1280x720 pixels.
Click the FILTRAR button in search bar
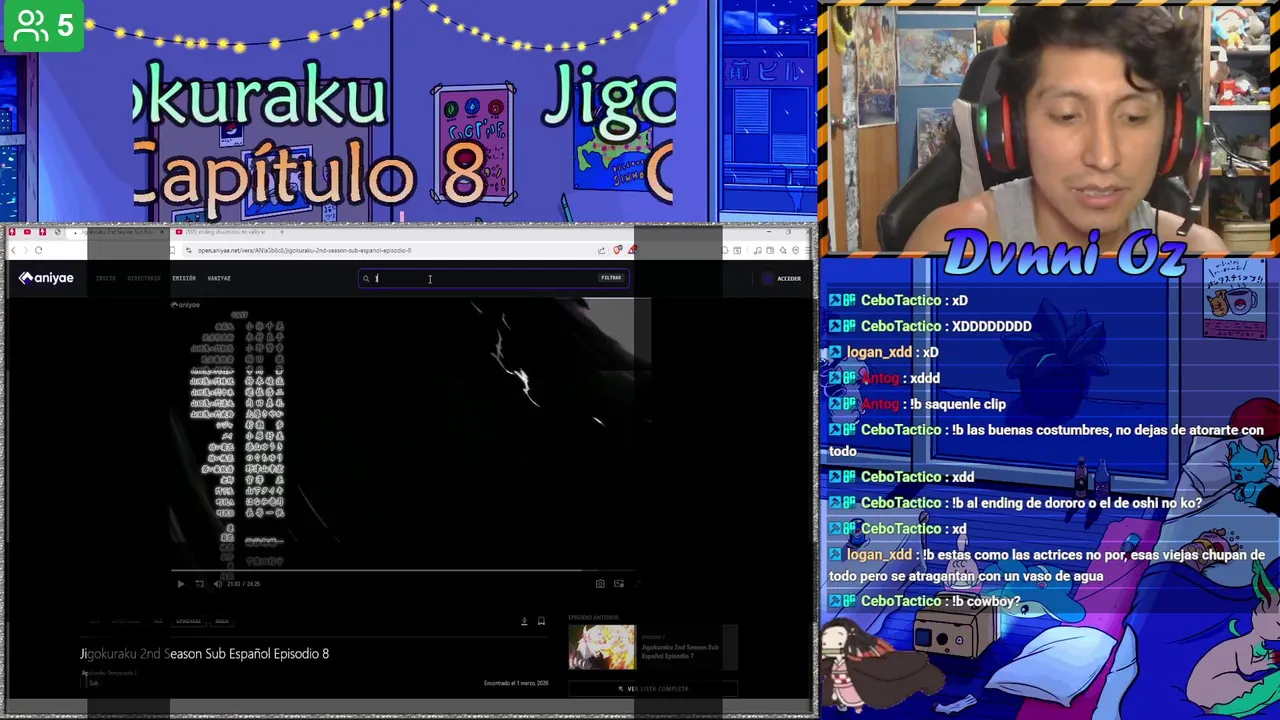(611, 278)
